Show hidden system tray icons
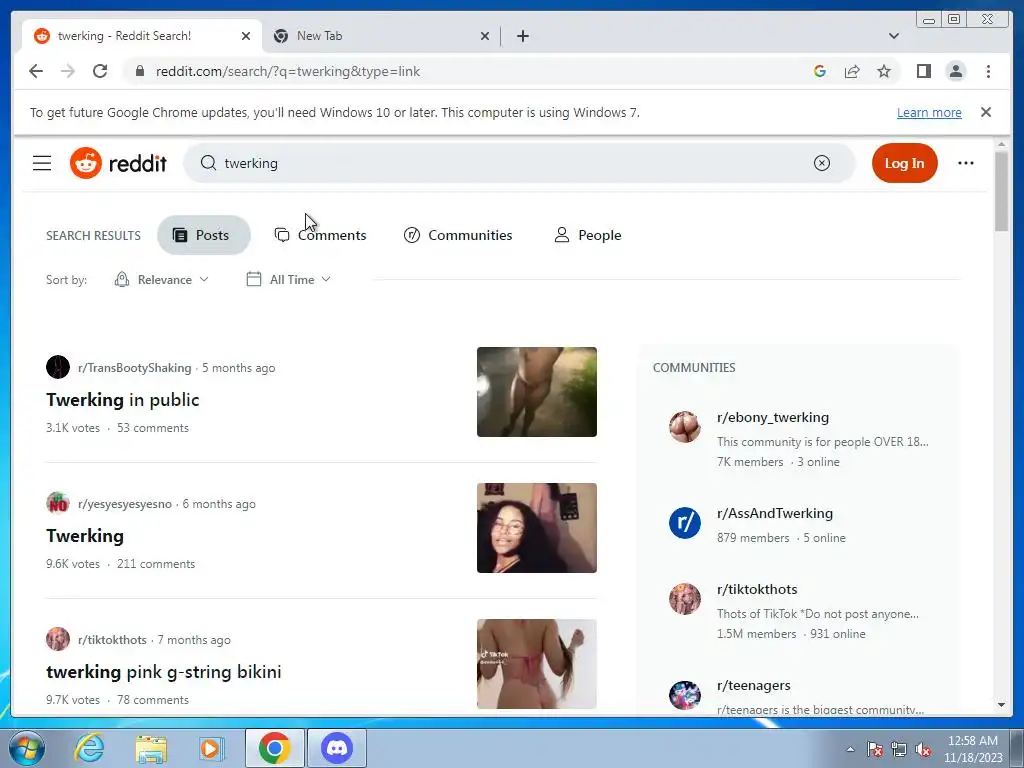 (850, 749)
